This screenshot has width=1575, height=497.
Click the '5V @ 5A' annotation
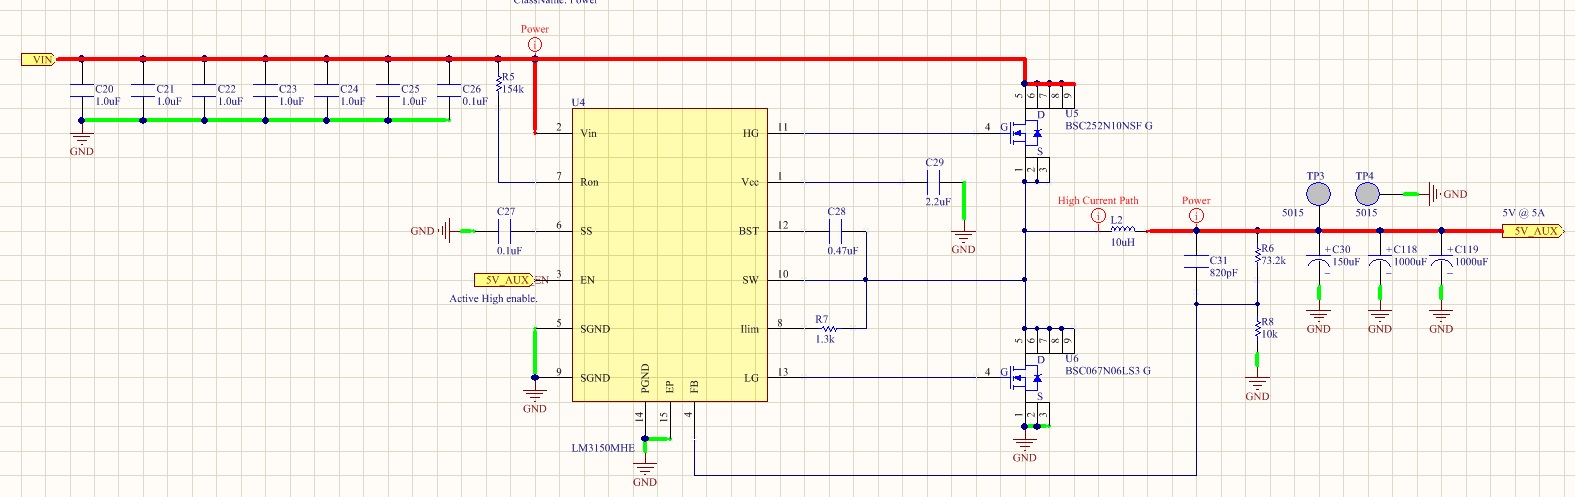(x=1523, y=213)
